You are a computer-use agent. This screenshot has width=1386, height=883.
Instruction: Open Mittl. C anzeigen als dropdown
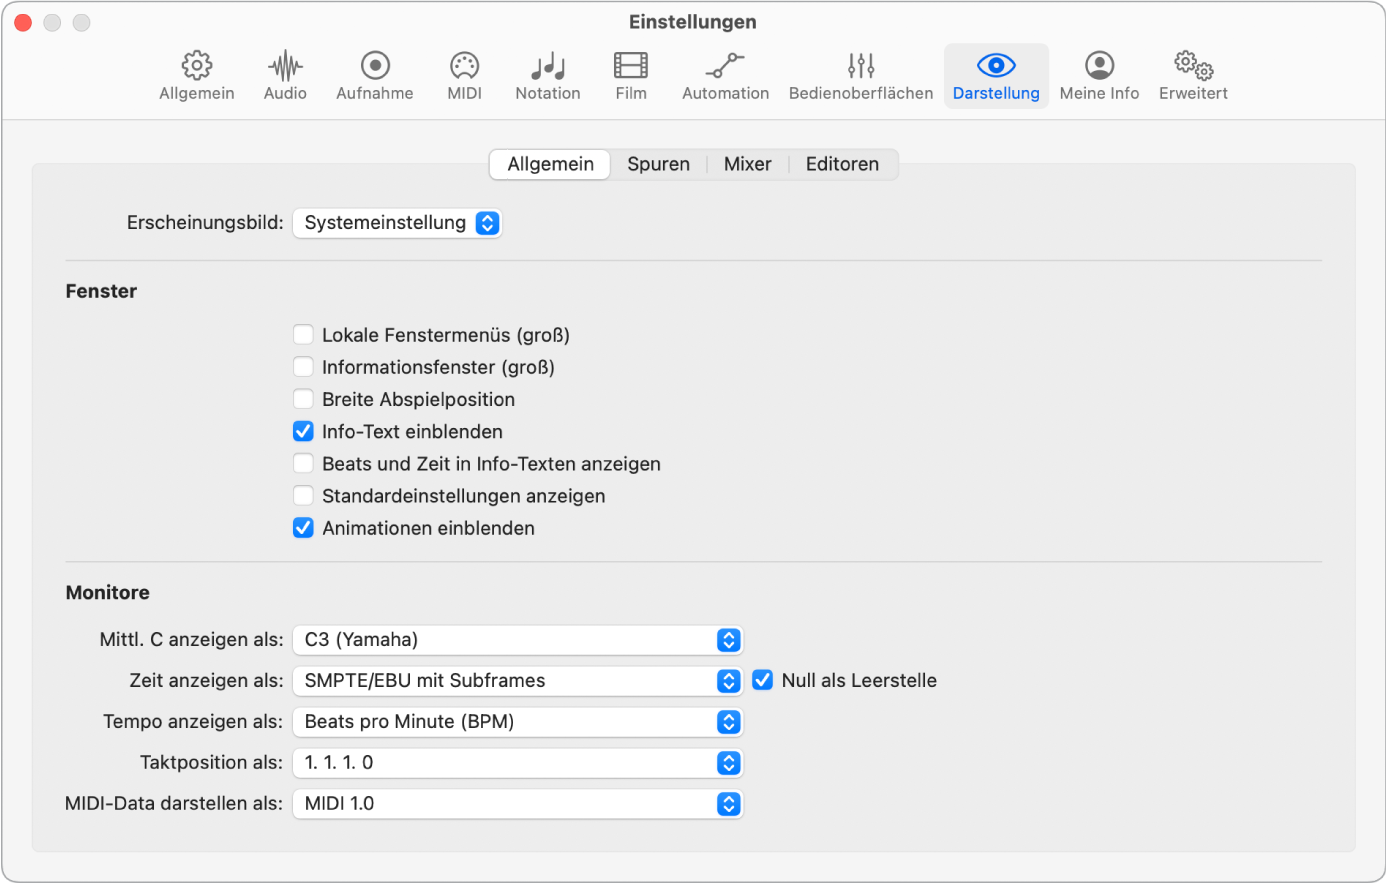coord(518,640)
